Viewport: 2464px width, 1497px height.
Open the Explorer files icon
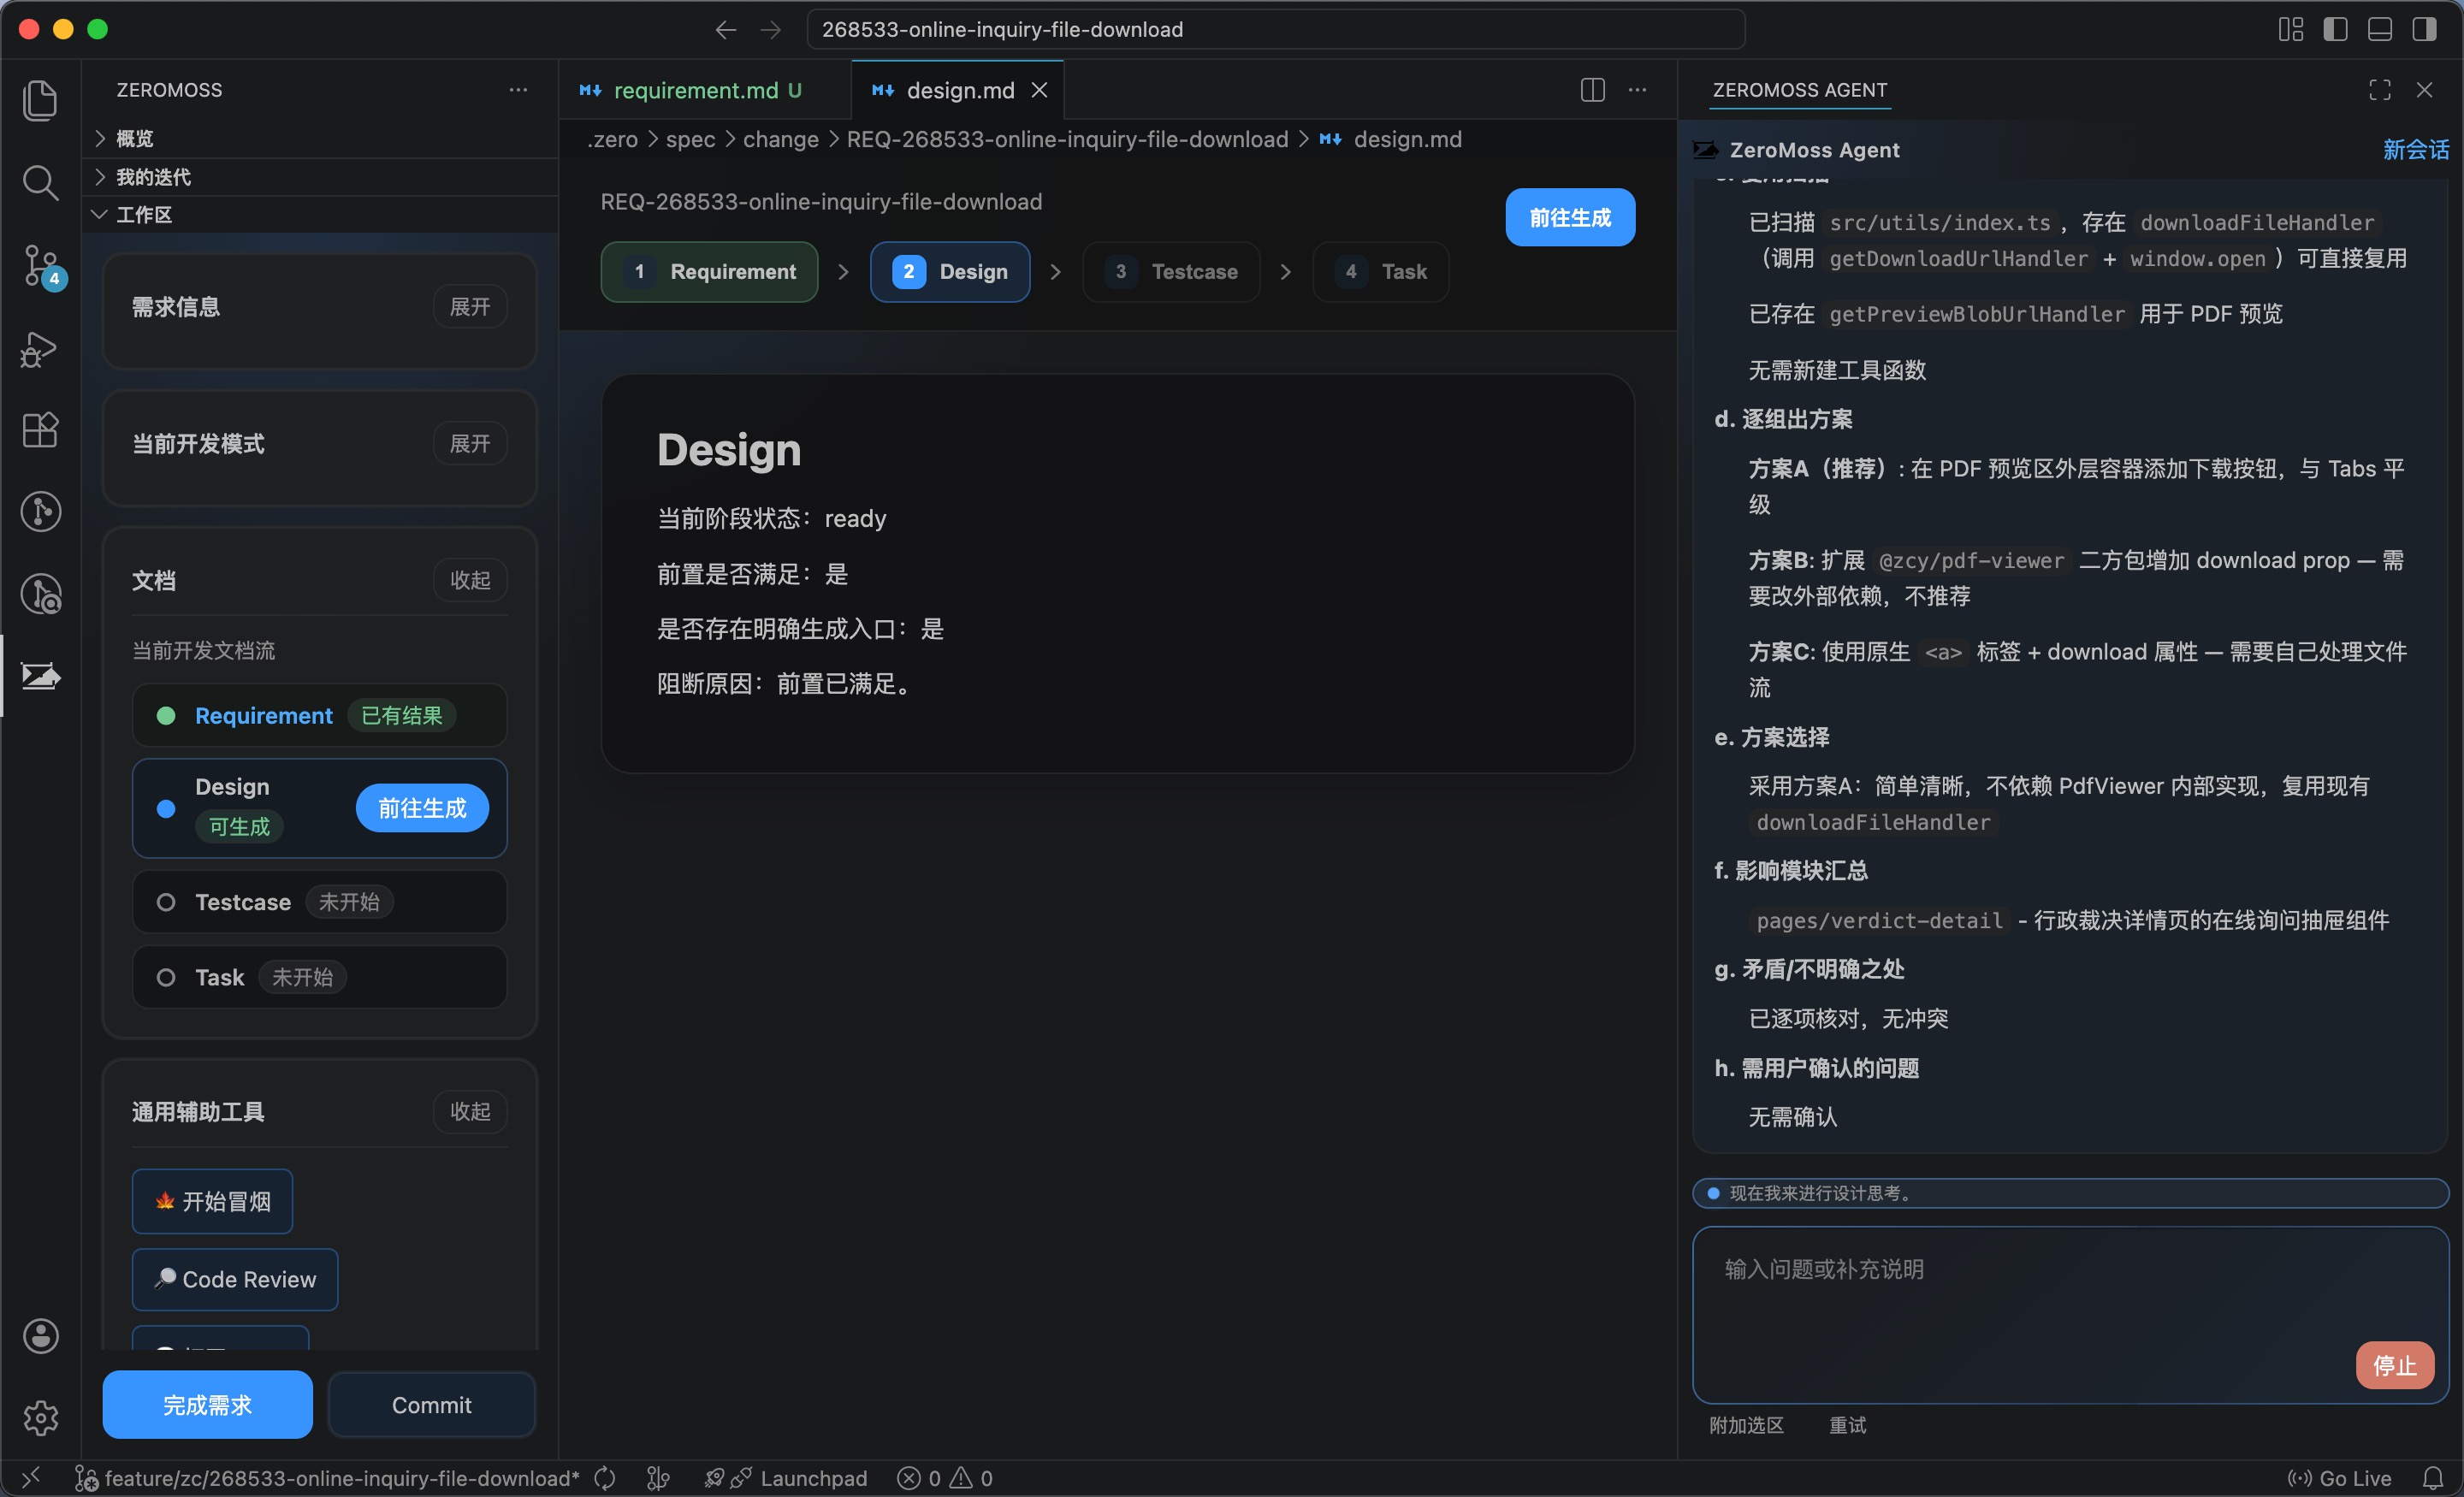coord(40,100)
